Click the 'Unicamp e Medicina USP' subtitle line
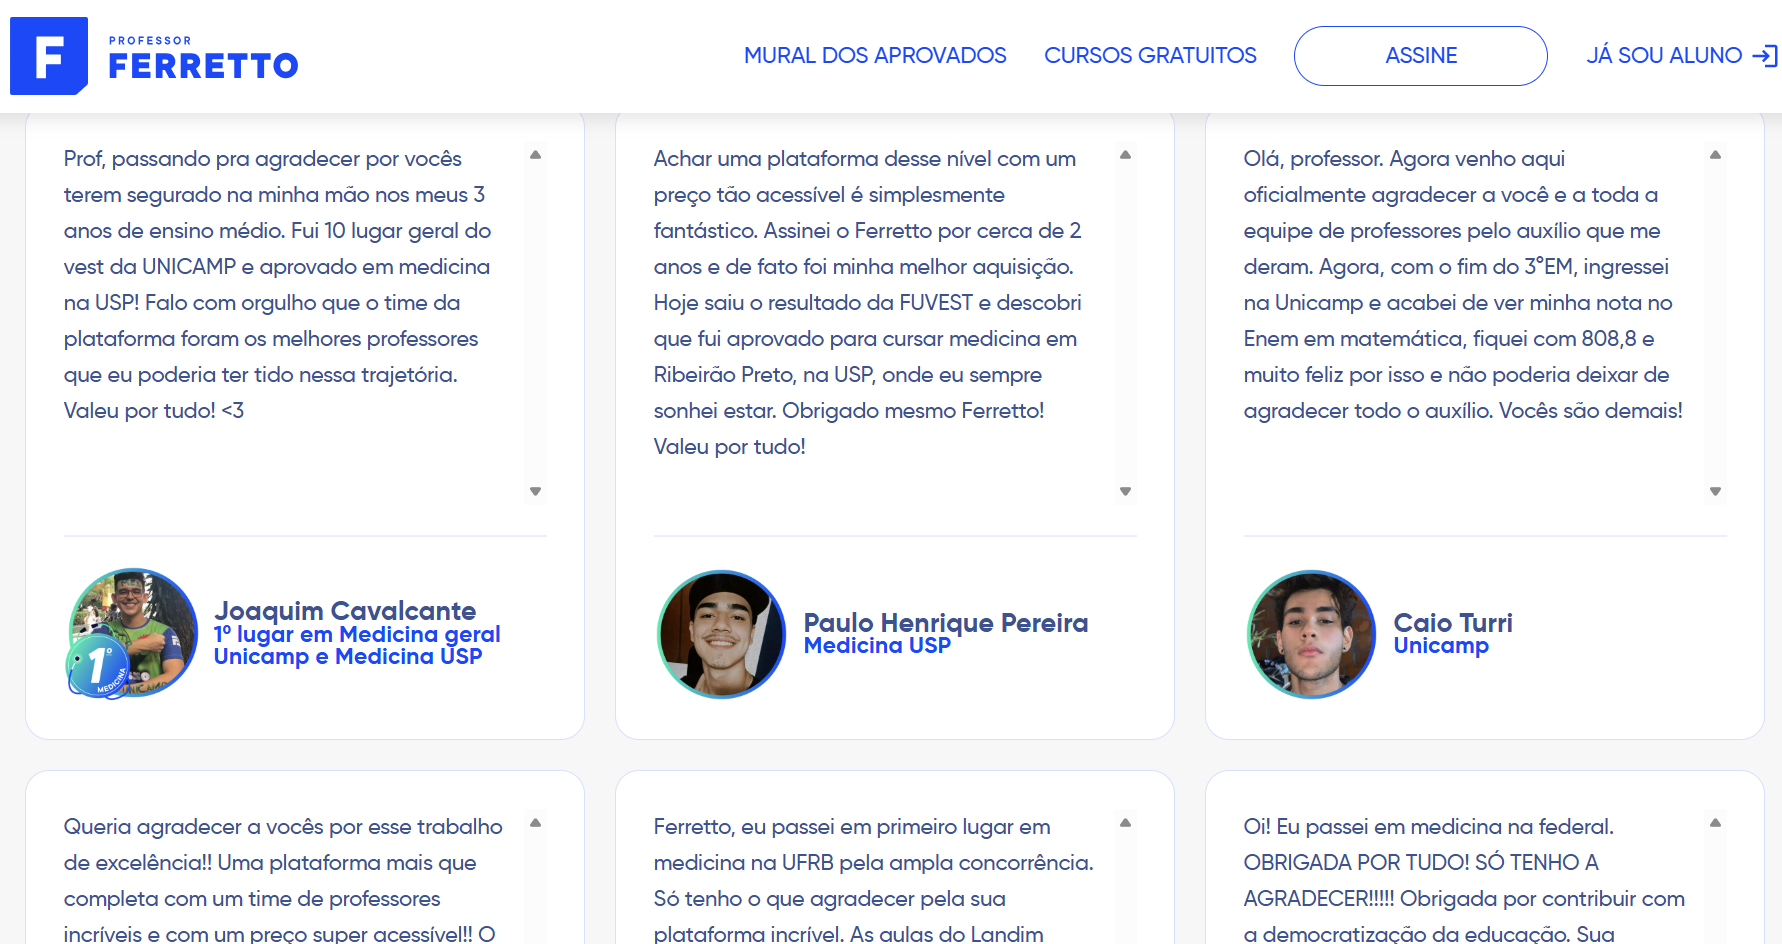The width and height of the screenshot is (1782, 944). point(348,657)
